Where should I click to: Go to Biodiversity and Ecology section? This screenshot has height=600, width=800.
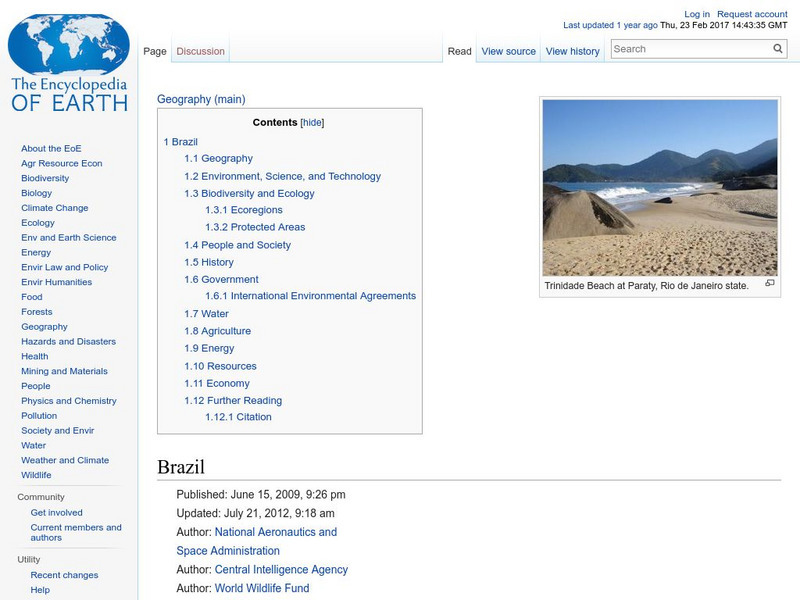tap(249, 193)
